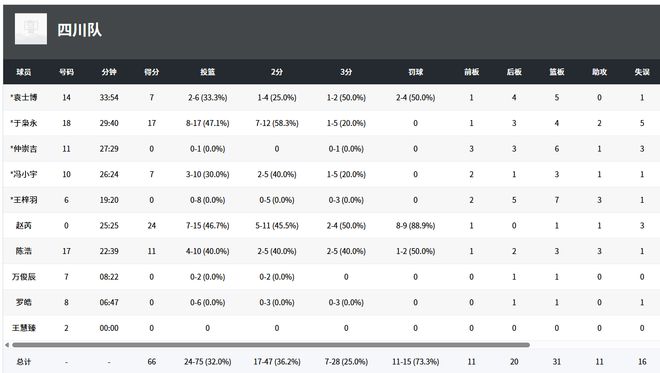
Task: Click the 篮板 column header
Action: [x=556, y=72]
